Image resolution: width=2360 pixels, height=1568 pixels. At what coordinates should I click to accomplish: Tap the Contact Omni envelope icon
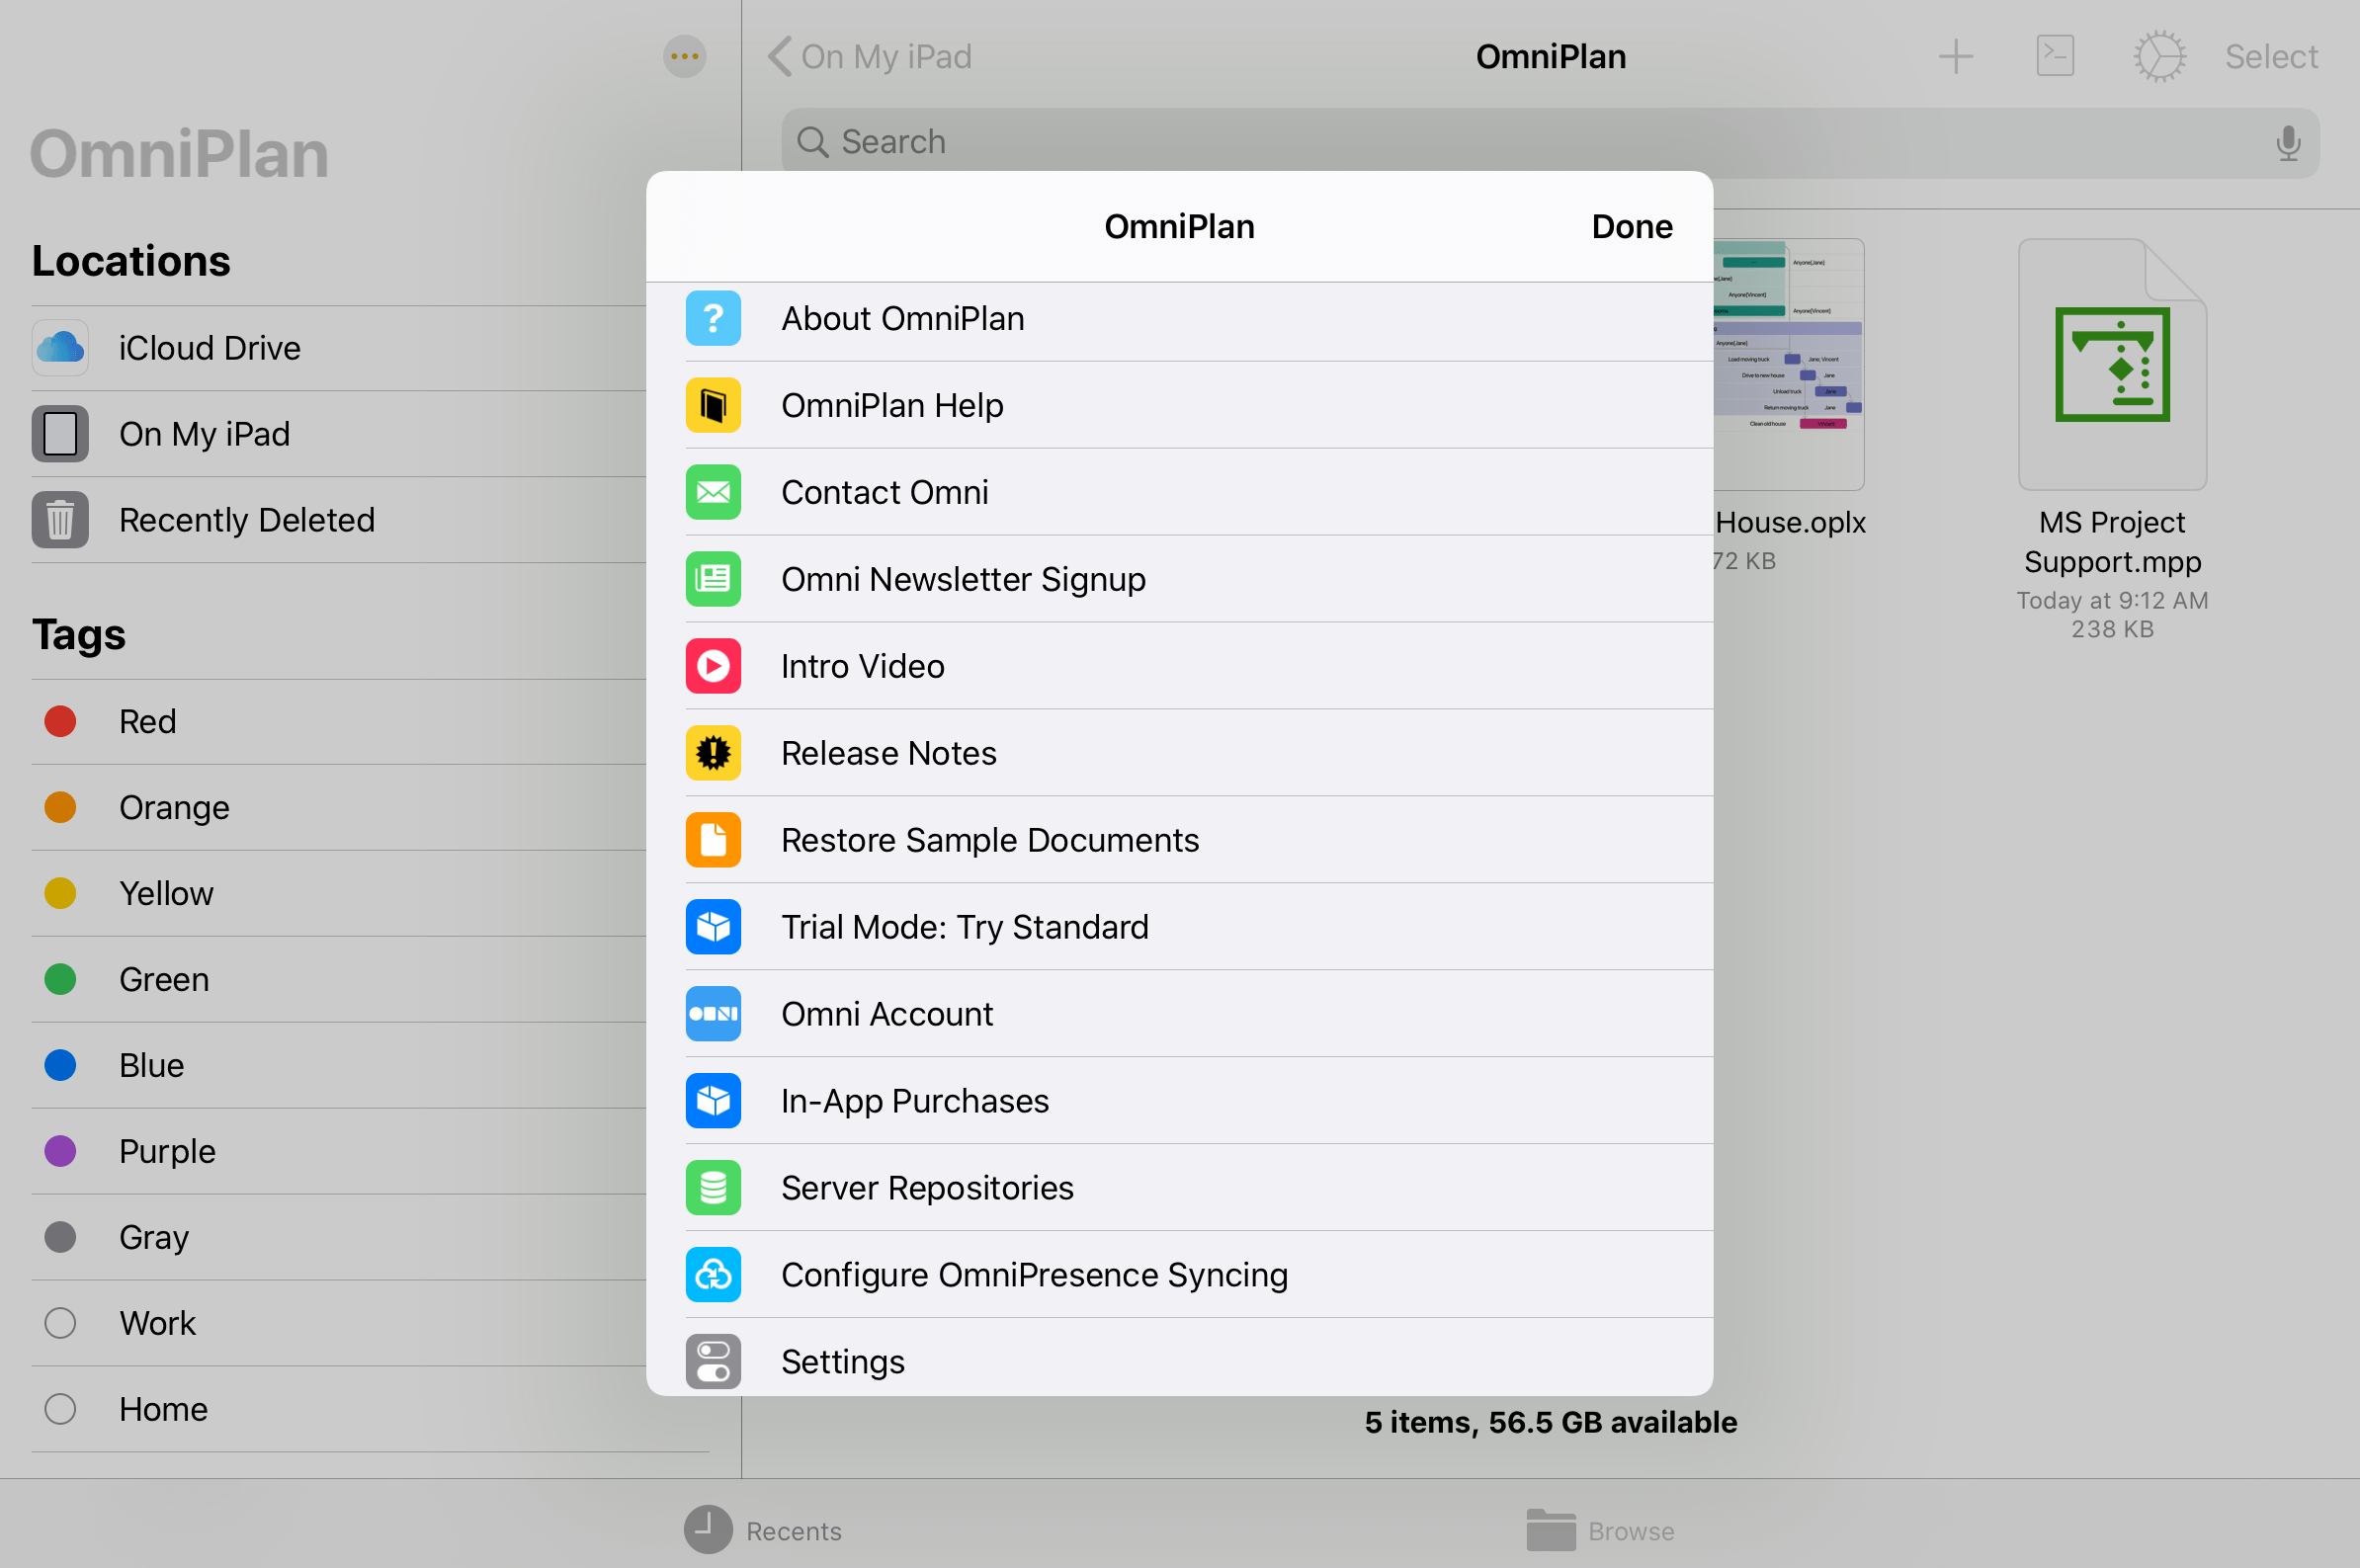713,492
